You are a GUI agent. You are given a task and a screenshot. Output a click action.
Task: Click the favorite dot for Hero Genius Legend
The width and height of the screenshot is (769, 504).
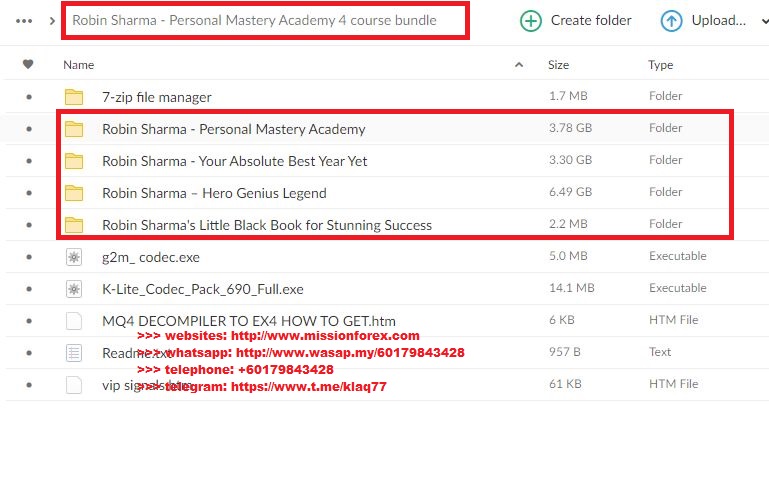tap(29, 193)
